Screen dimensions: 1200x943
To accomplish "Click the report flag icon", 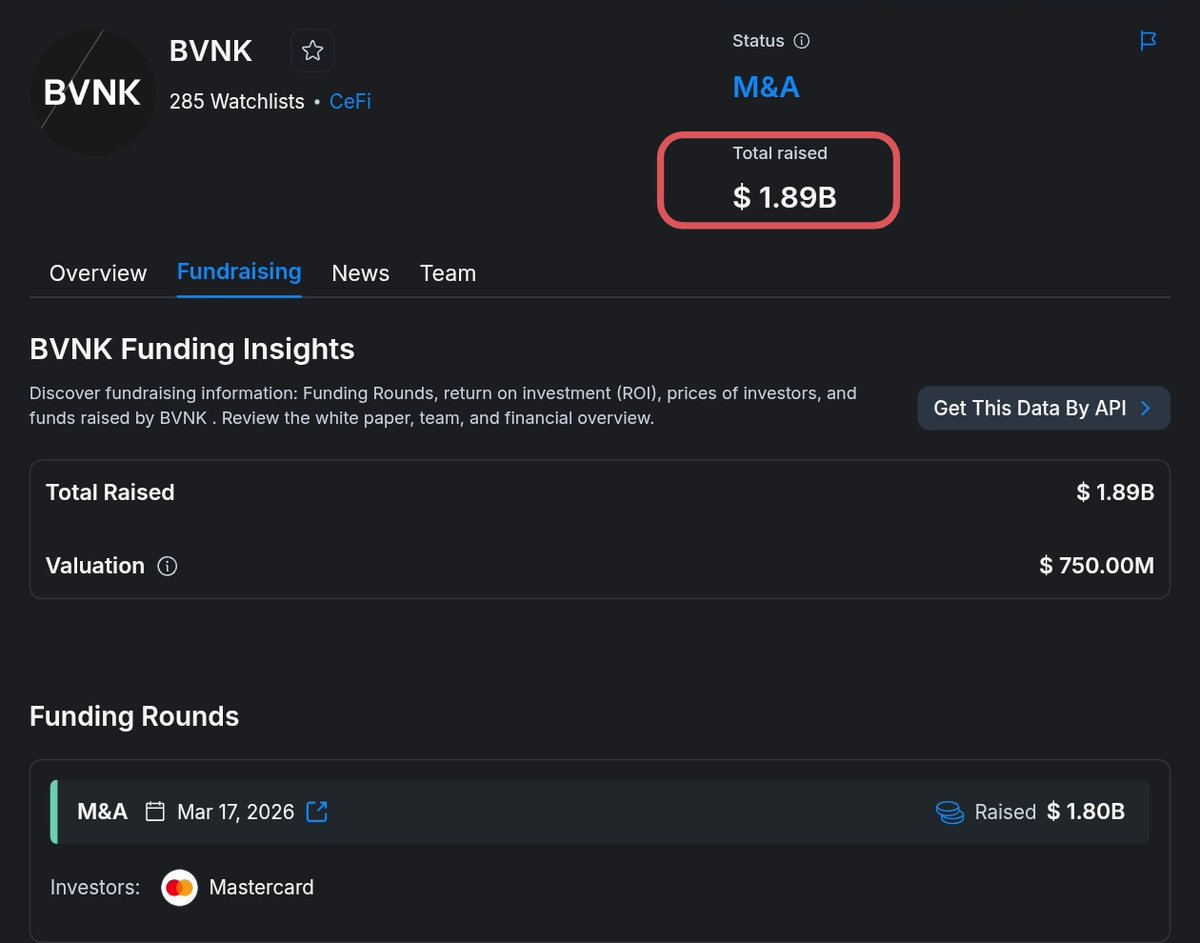I will (1148, 41).
